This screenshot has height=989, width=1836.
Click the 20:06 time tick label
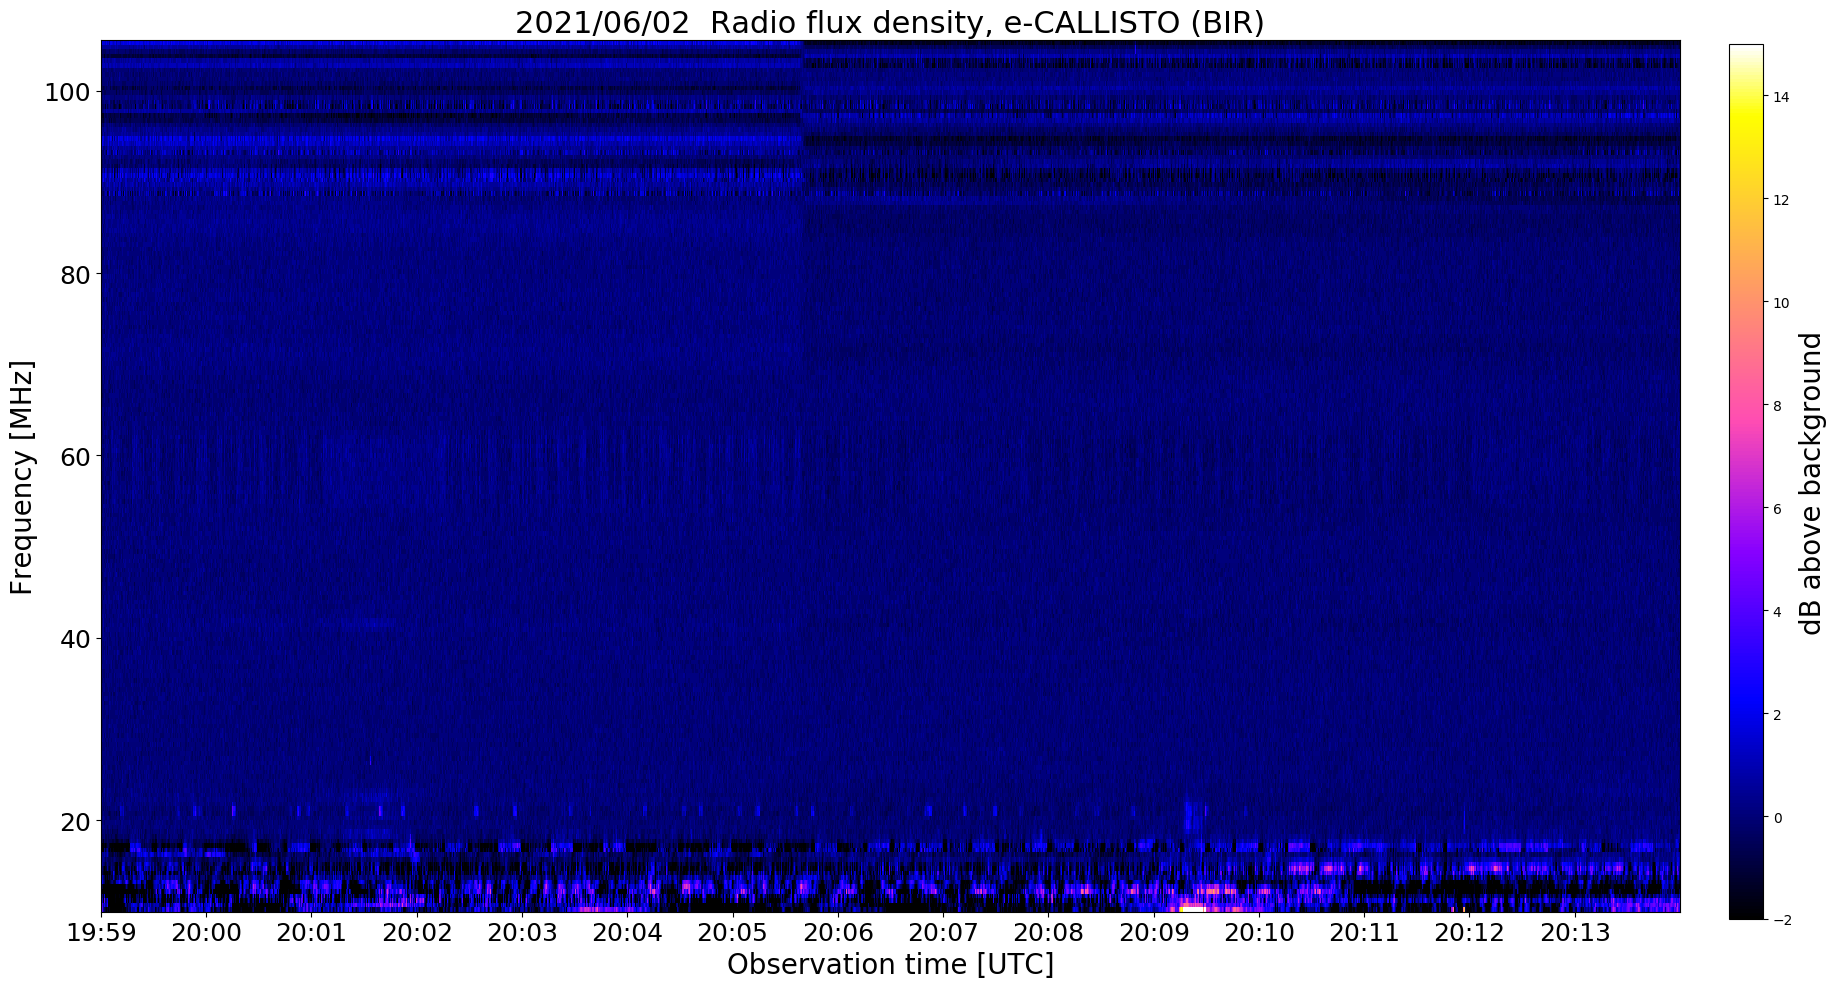tap(838, 933)
